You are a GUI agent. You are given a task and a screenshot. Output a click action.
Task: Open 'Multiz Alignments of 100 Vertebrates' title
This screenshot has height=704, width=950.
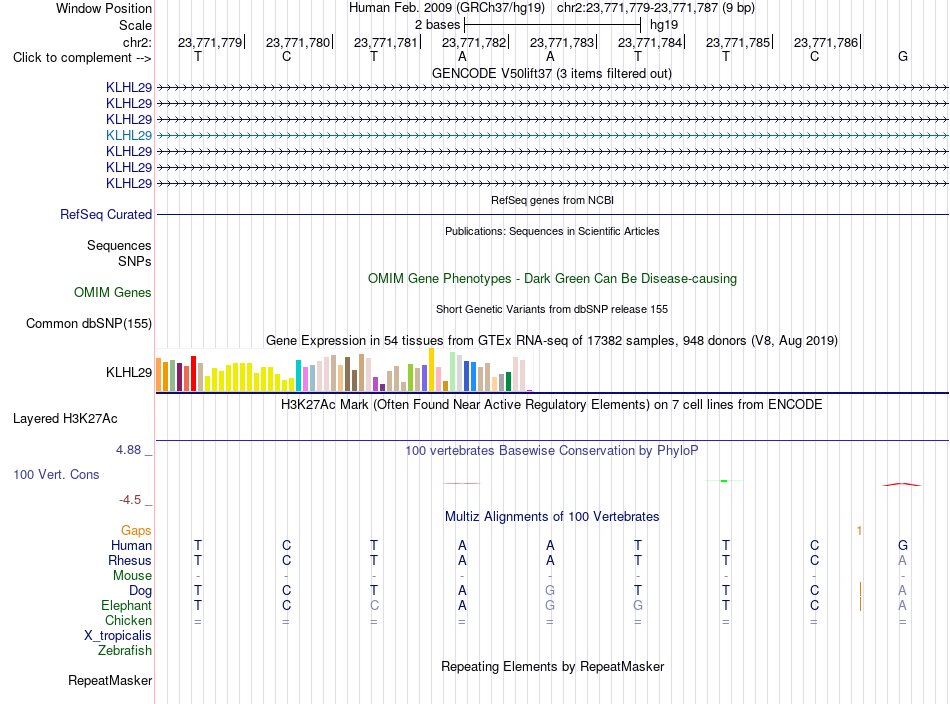pos(552,517)
